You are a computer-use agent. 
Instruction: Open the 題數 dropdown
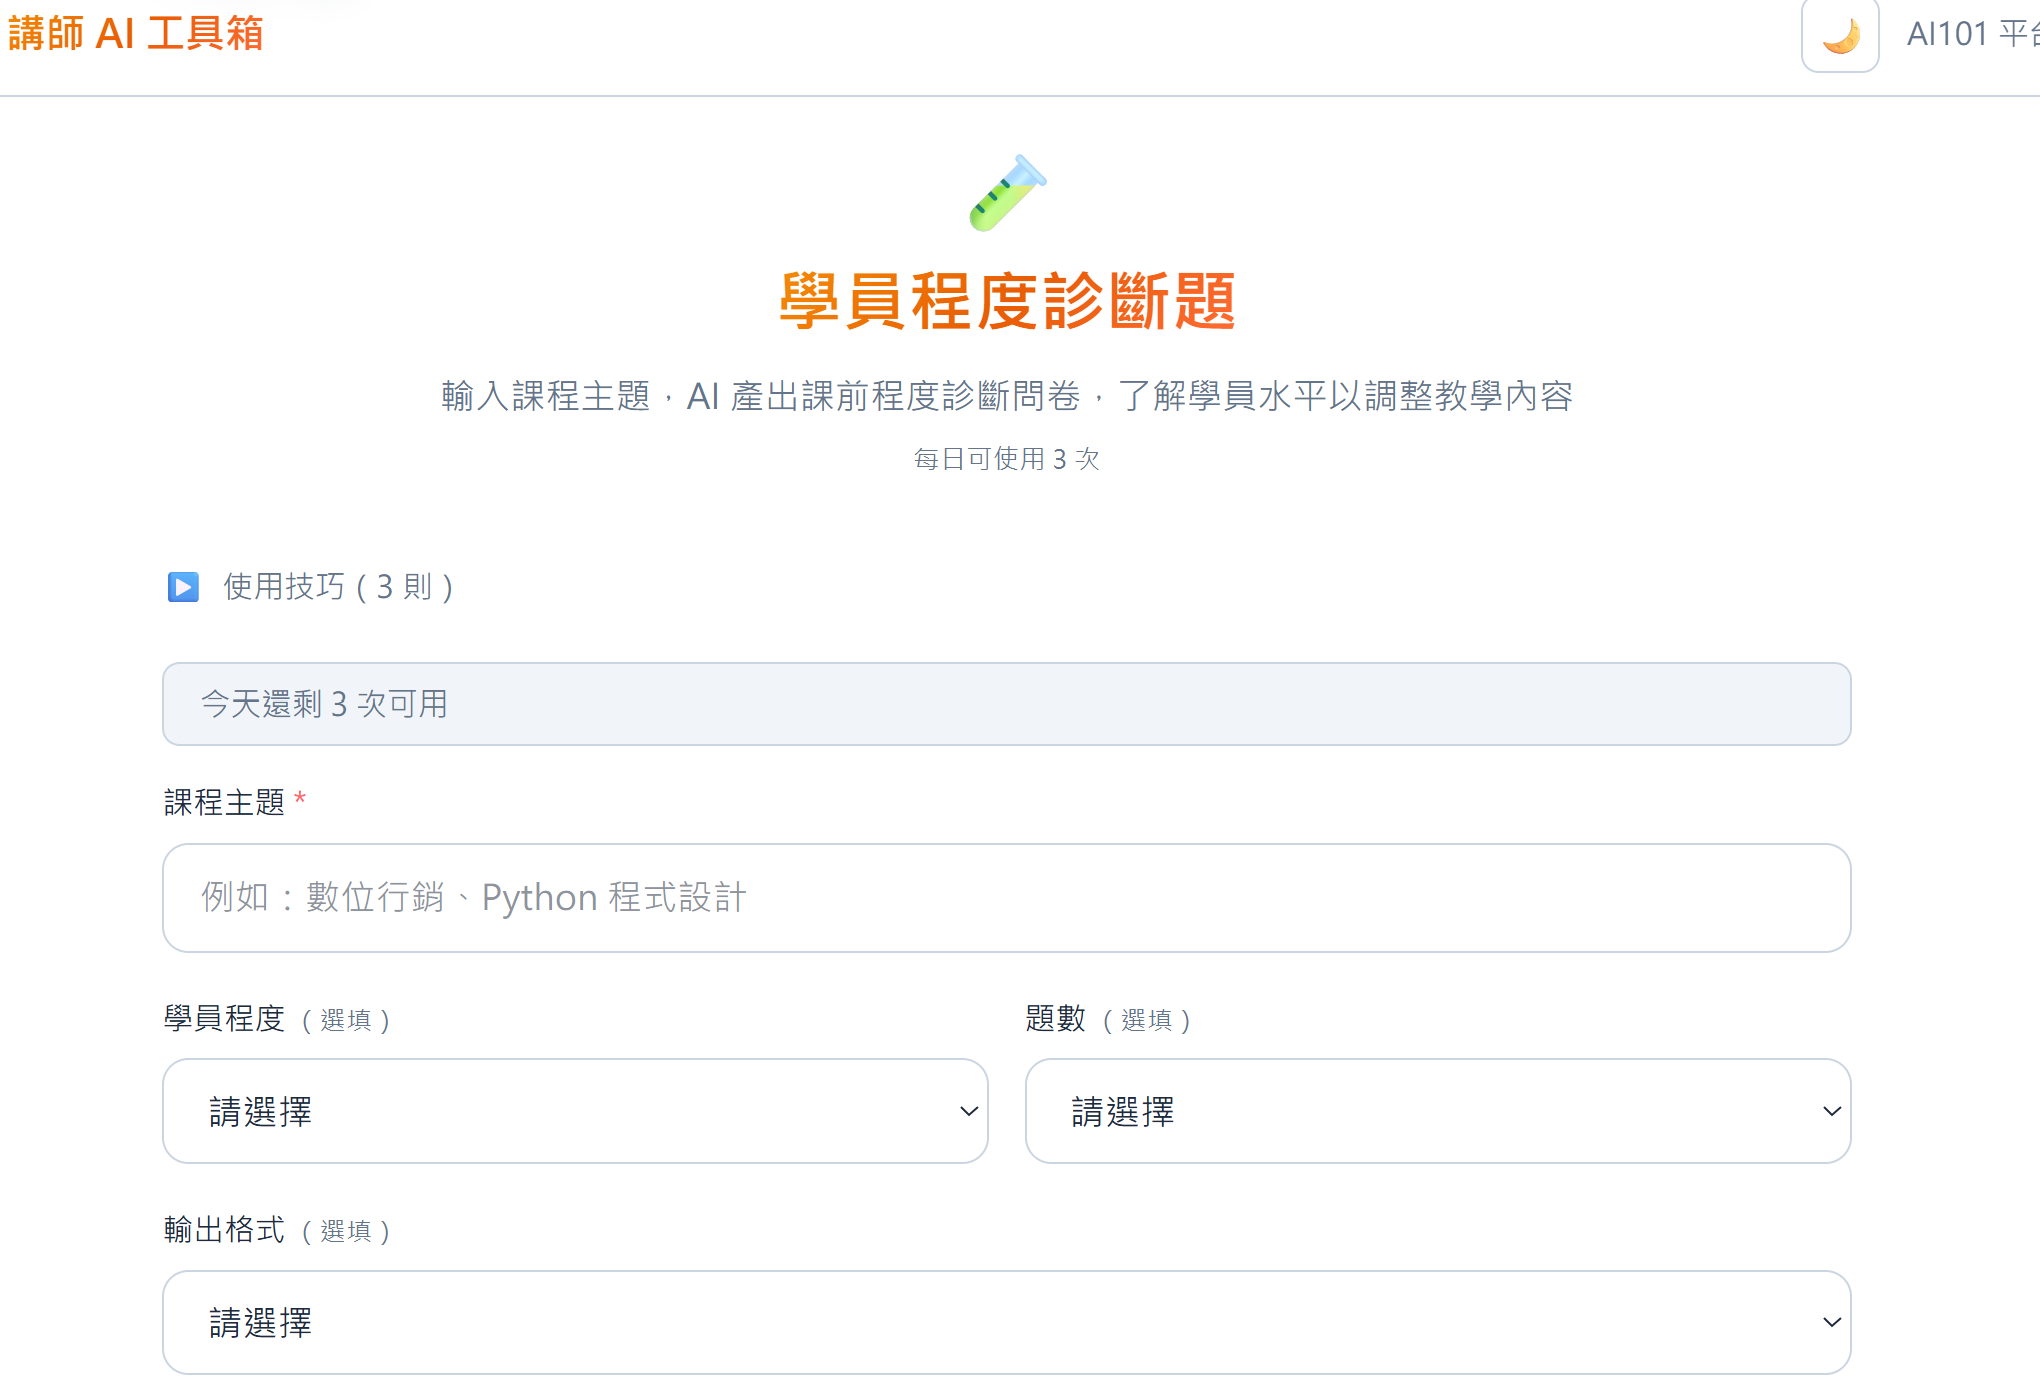pos(1437,1111)
